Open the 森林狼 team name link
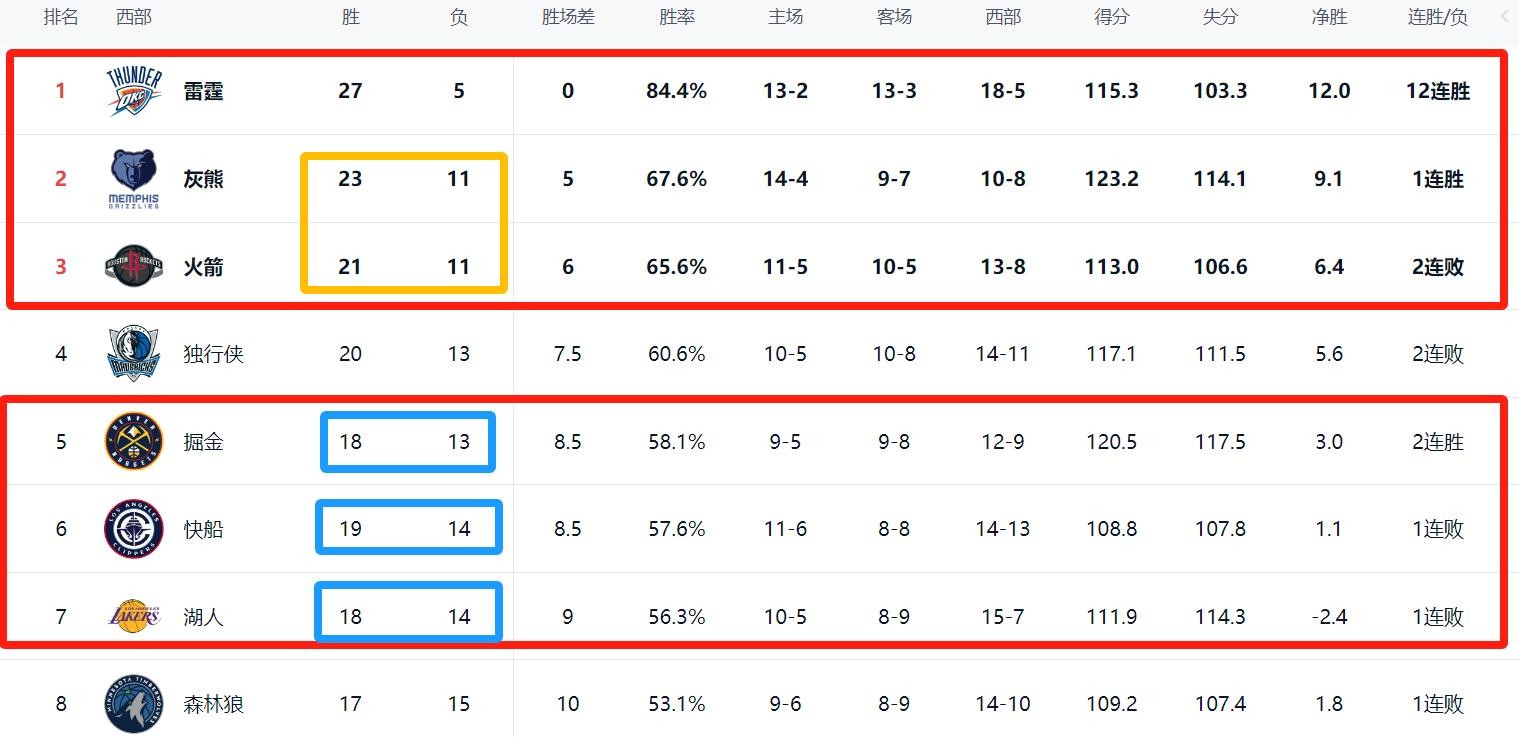This screenshot has width=1519, height=737. pyautogui.click(x=213, y=704)
